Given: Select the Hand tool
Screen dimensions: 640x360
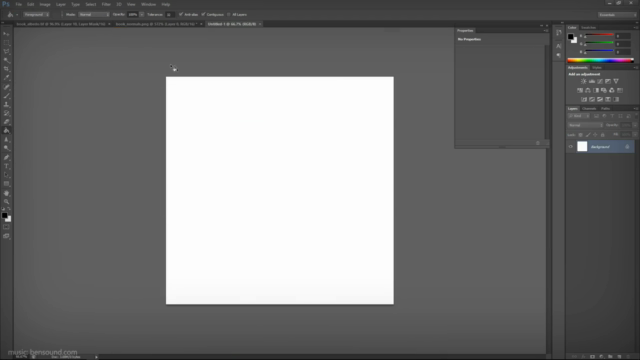Looking at the screenshot, I should coord(7,193).
